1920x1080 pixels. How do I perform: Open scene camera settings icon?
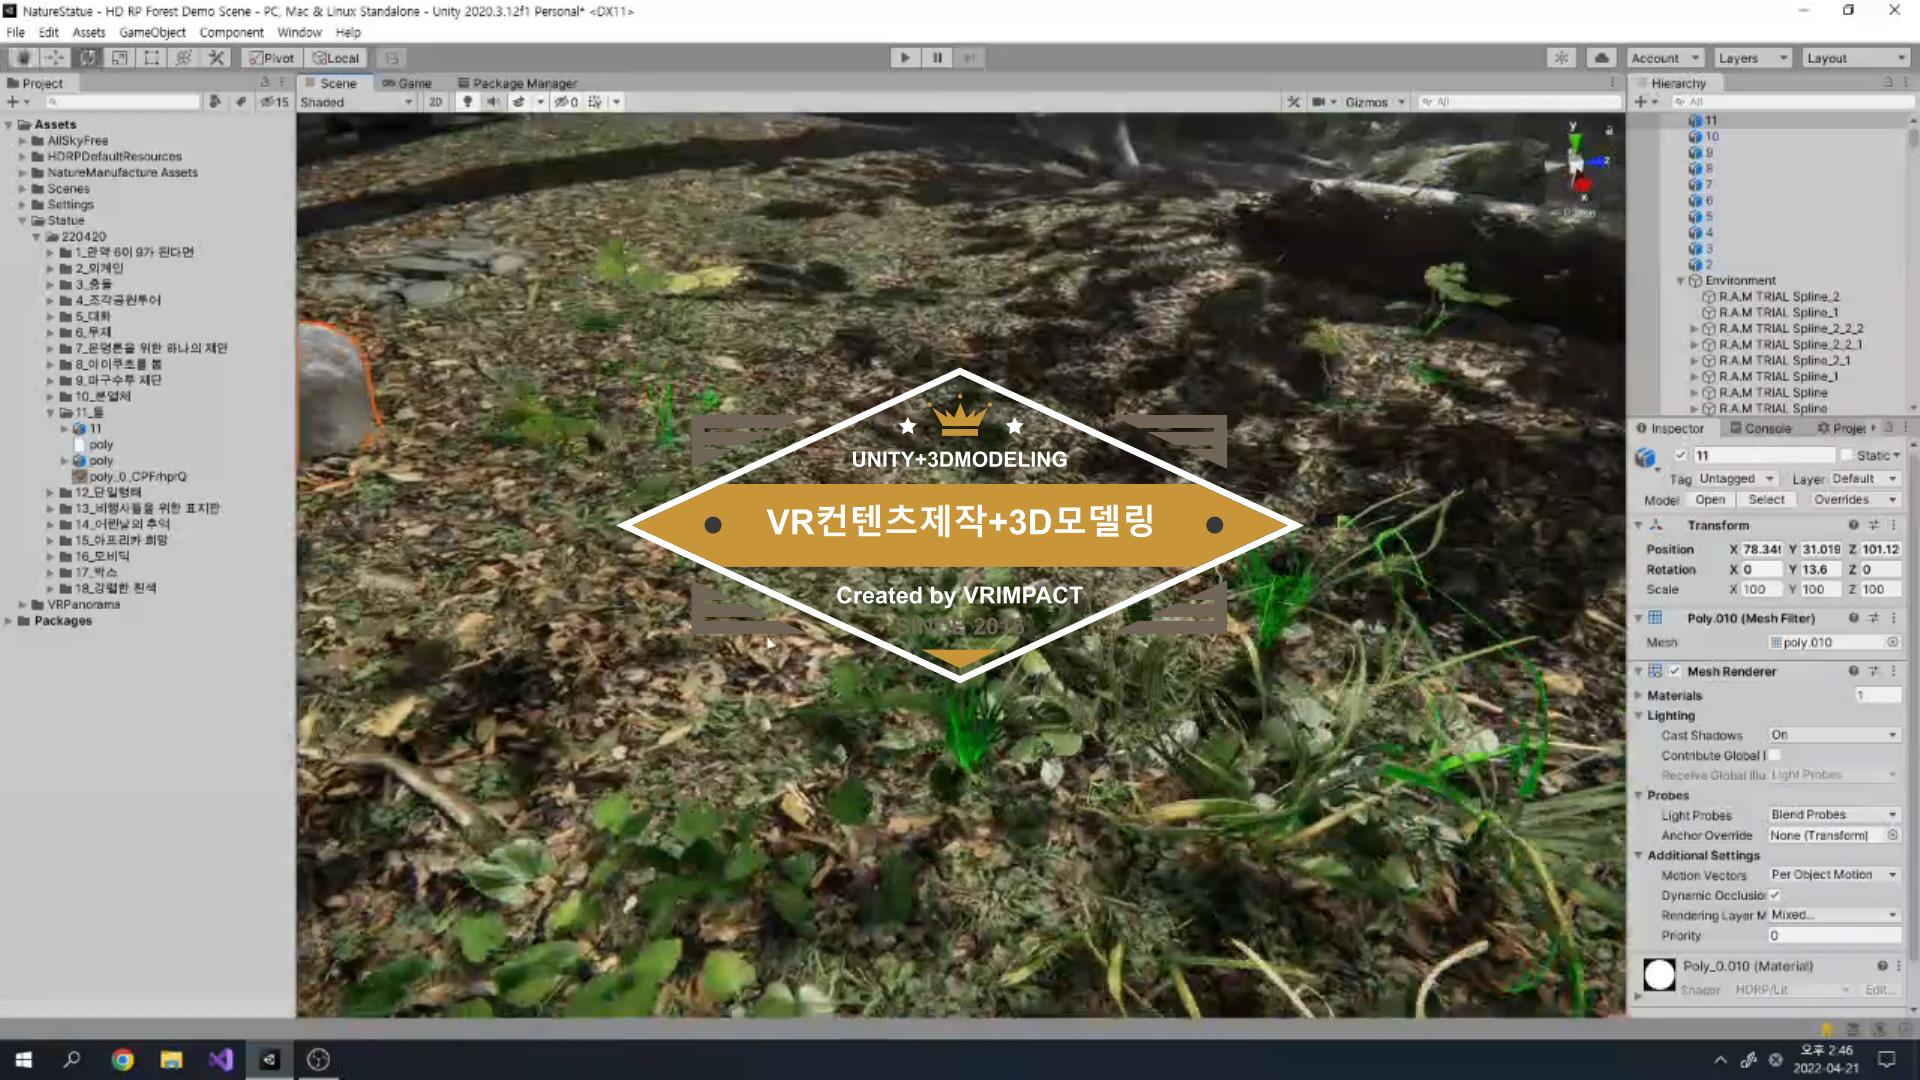1319,102
